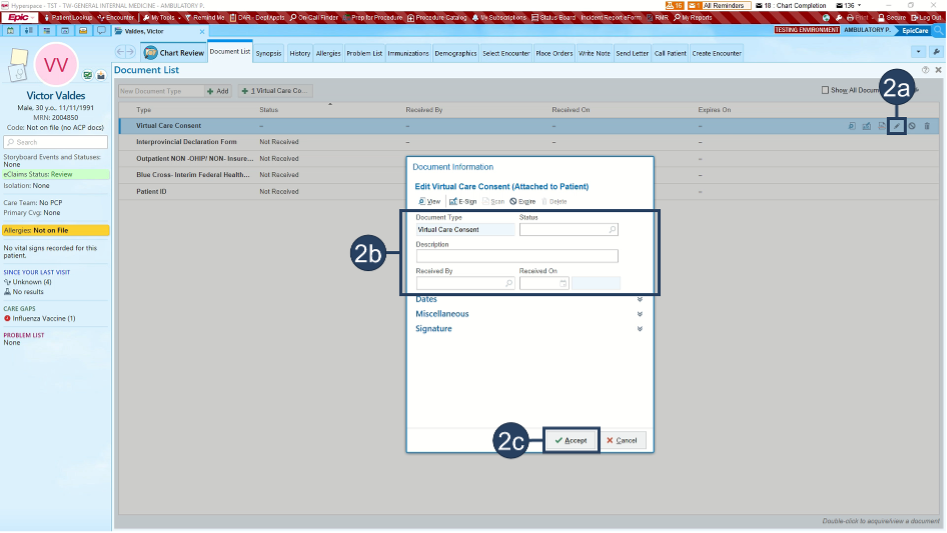Open the Problem List tab
This screenshot has height=533, width=947.
tap(362, 53)
